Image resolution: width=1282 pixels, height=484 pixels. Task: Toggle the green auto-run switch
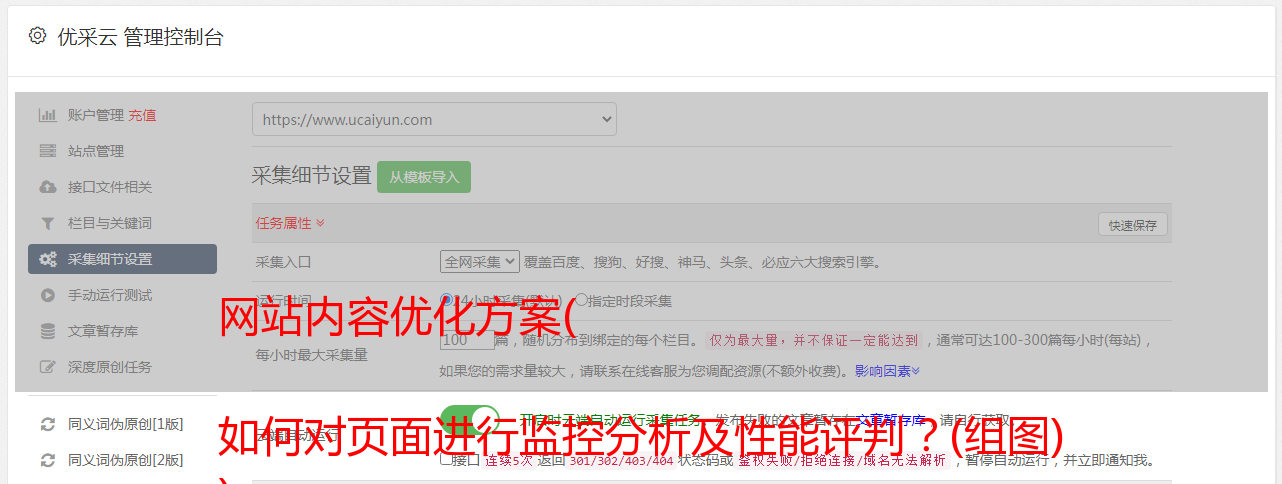pyautogui.click(x=469, y=421)
